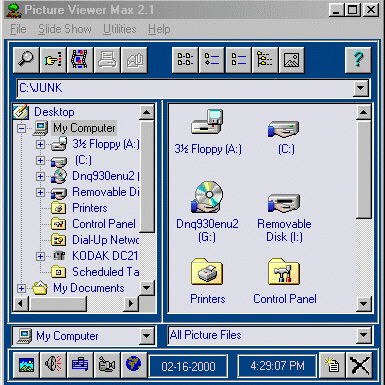The width and height of the screenshot is (385, 385).
Task: Select KODAK DC21 in the folder tree
Action: tap(105, 256)
